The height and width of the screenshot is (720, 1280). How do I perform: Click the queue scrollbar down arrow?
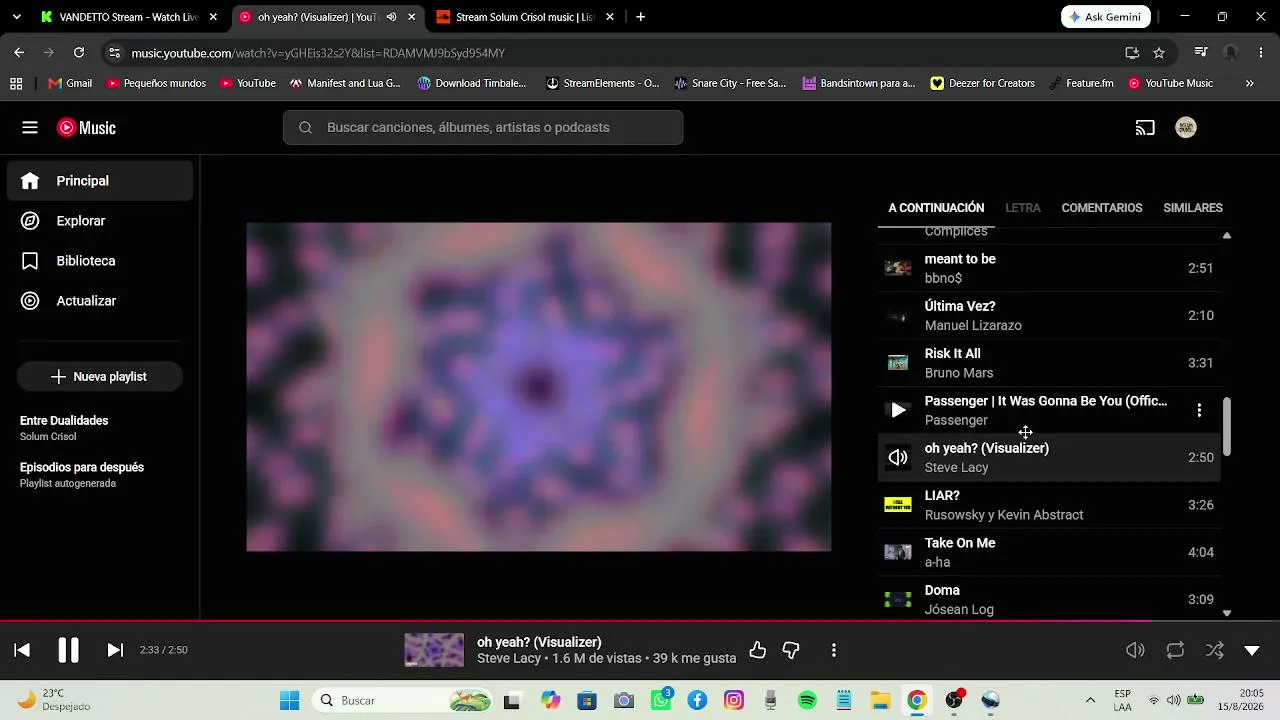pyautogui.click(x=1227, y=613)
